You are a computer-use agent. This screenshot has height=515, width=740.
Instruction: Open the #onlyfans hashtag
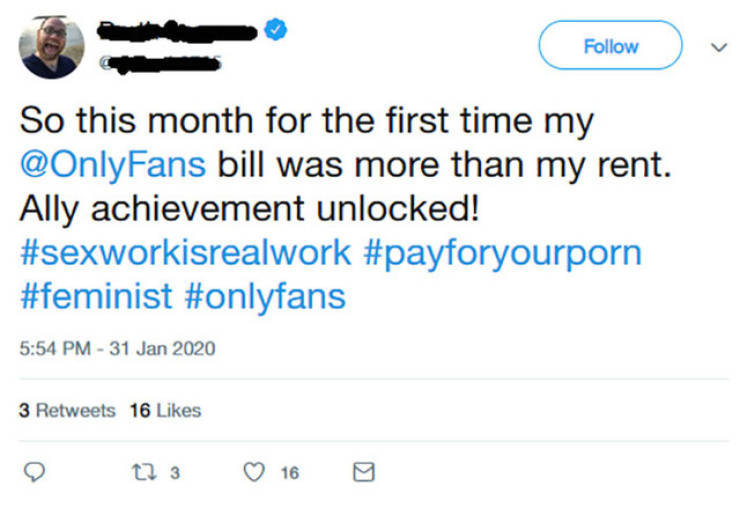coord(266,295)
